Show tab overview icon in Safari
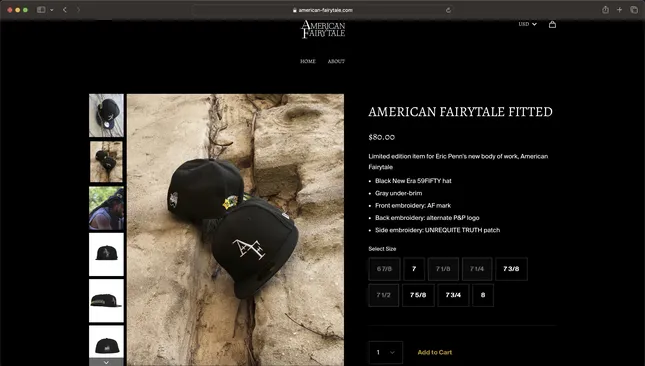645x366 pixels. tap(634, 10)
